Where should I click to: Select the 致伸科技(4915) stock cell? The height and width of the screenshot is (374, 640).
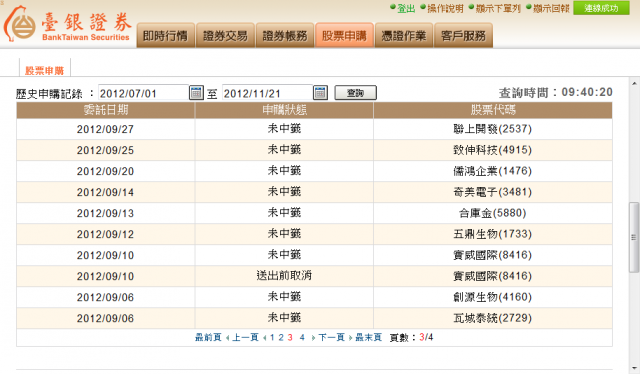point(493,150)
